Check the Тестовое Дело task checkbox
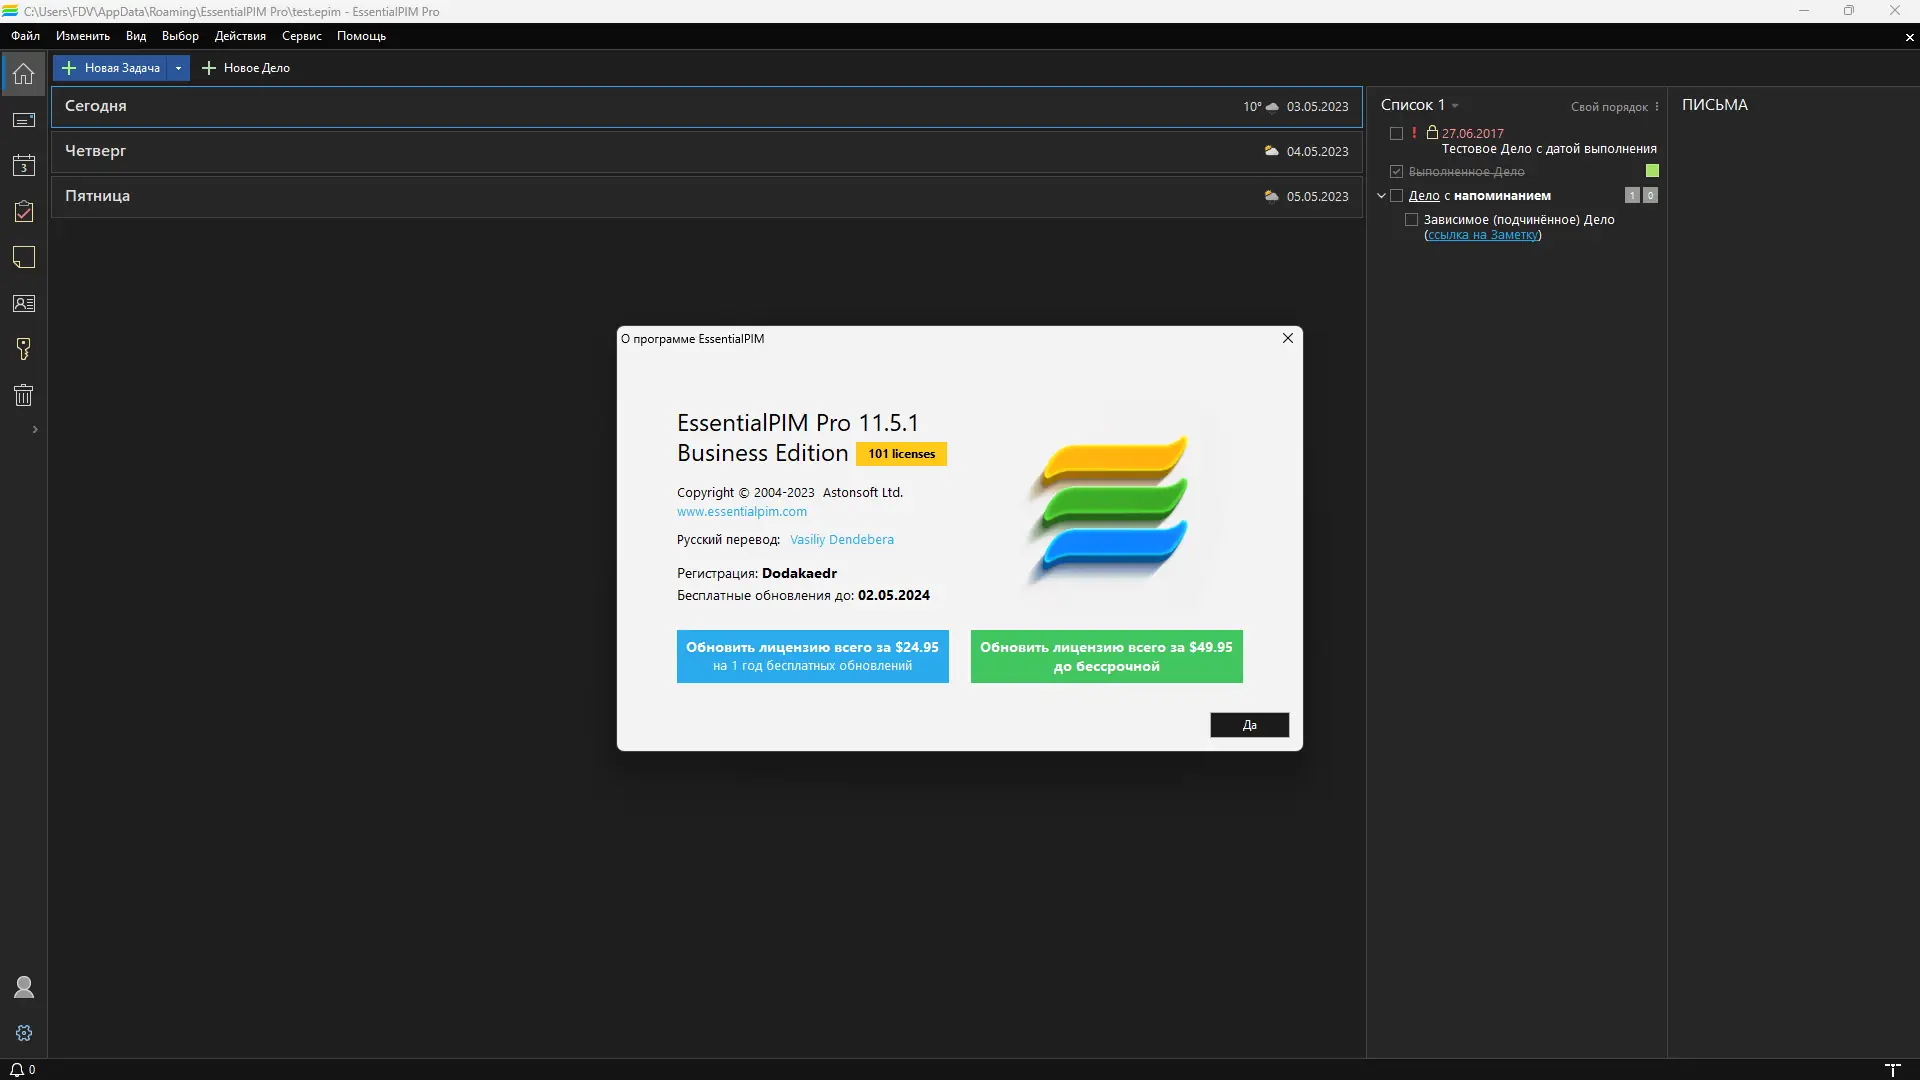Viewport: 1920px width, 1080px height. [1397, 133]
